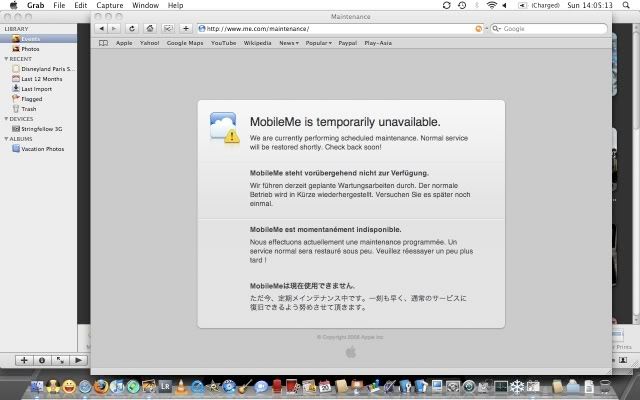
Task: Click the RSS button in address bar
Action: pos(479,28)
